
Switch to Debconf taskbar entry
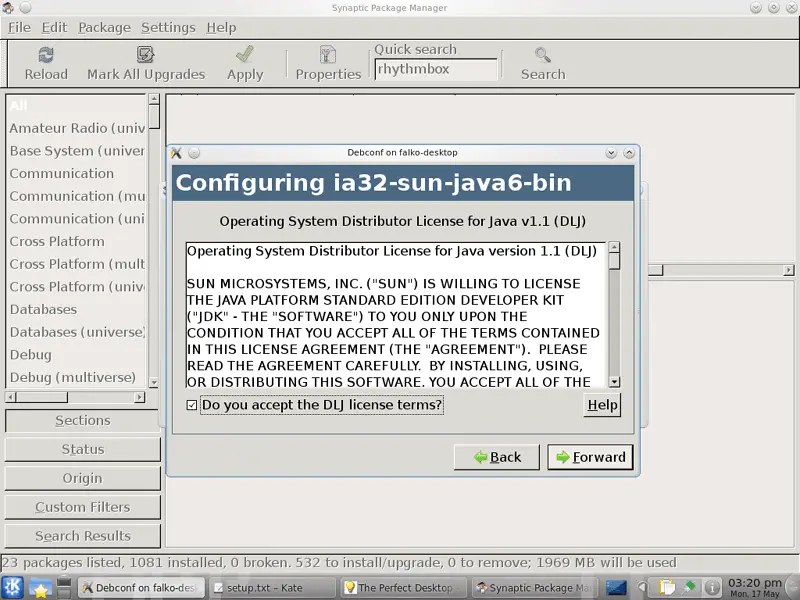coord(141,588)
